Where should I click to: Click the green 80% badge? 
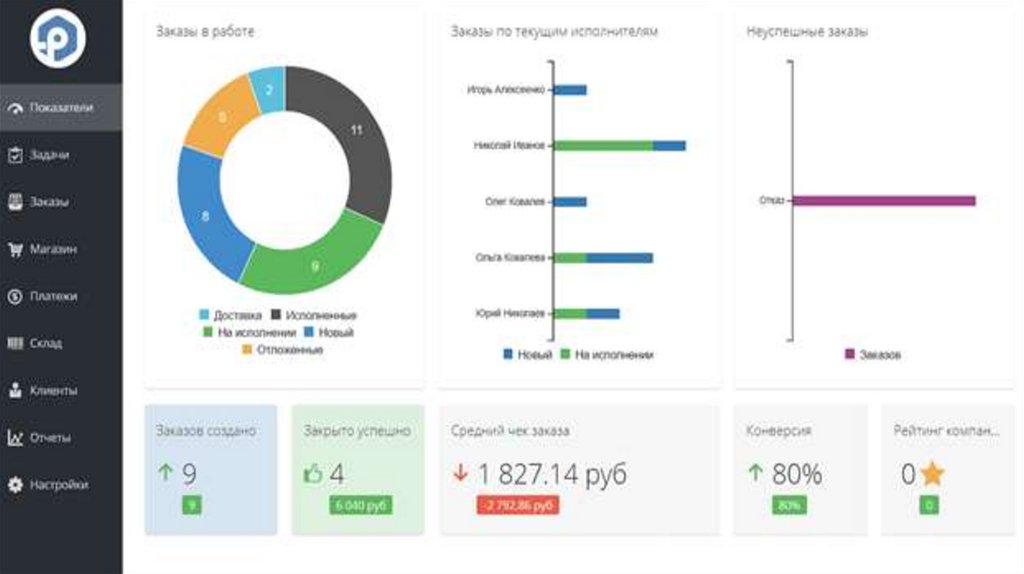789,505
